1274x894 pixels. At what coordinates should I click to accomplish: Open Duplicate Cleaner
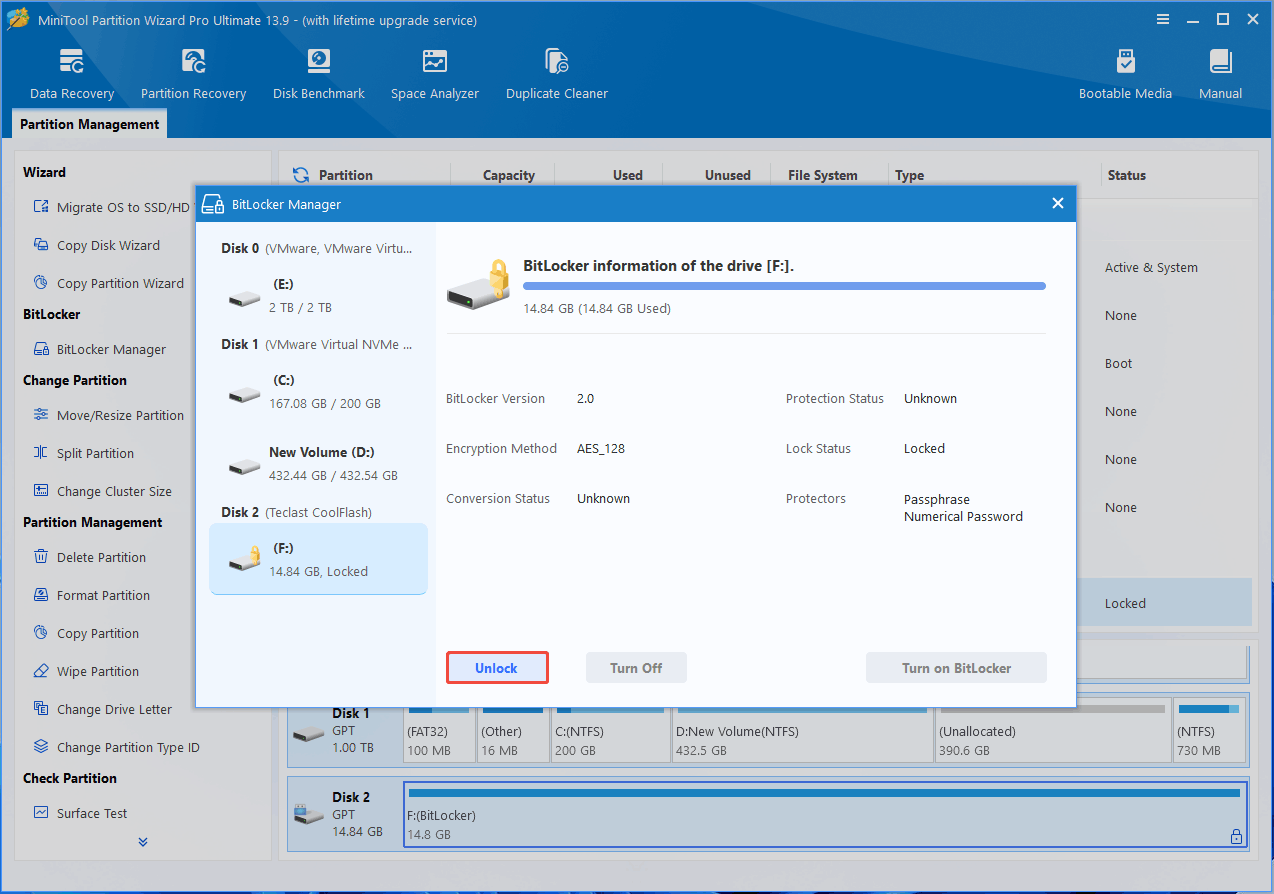557,75
